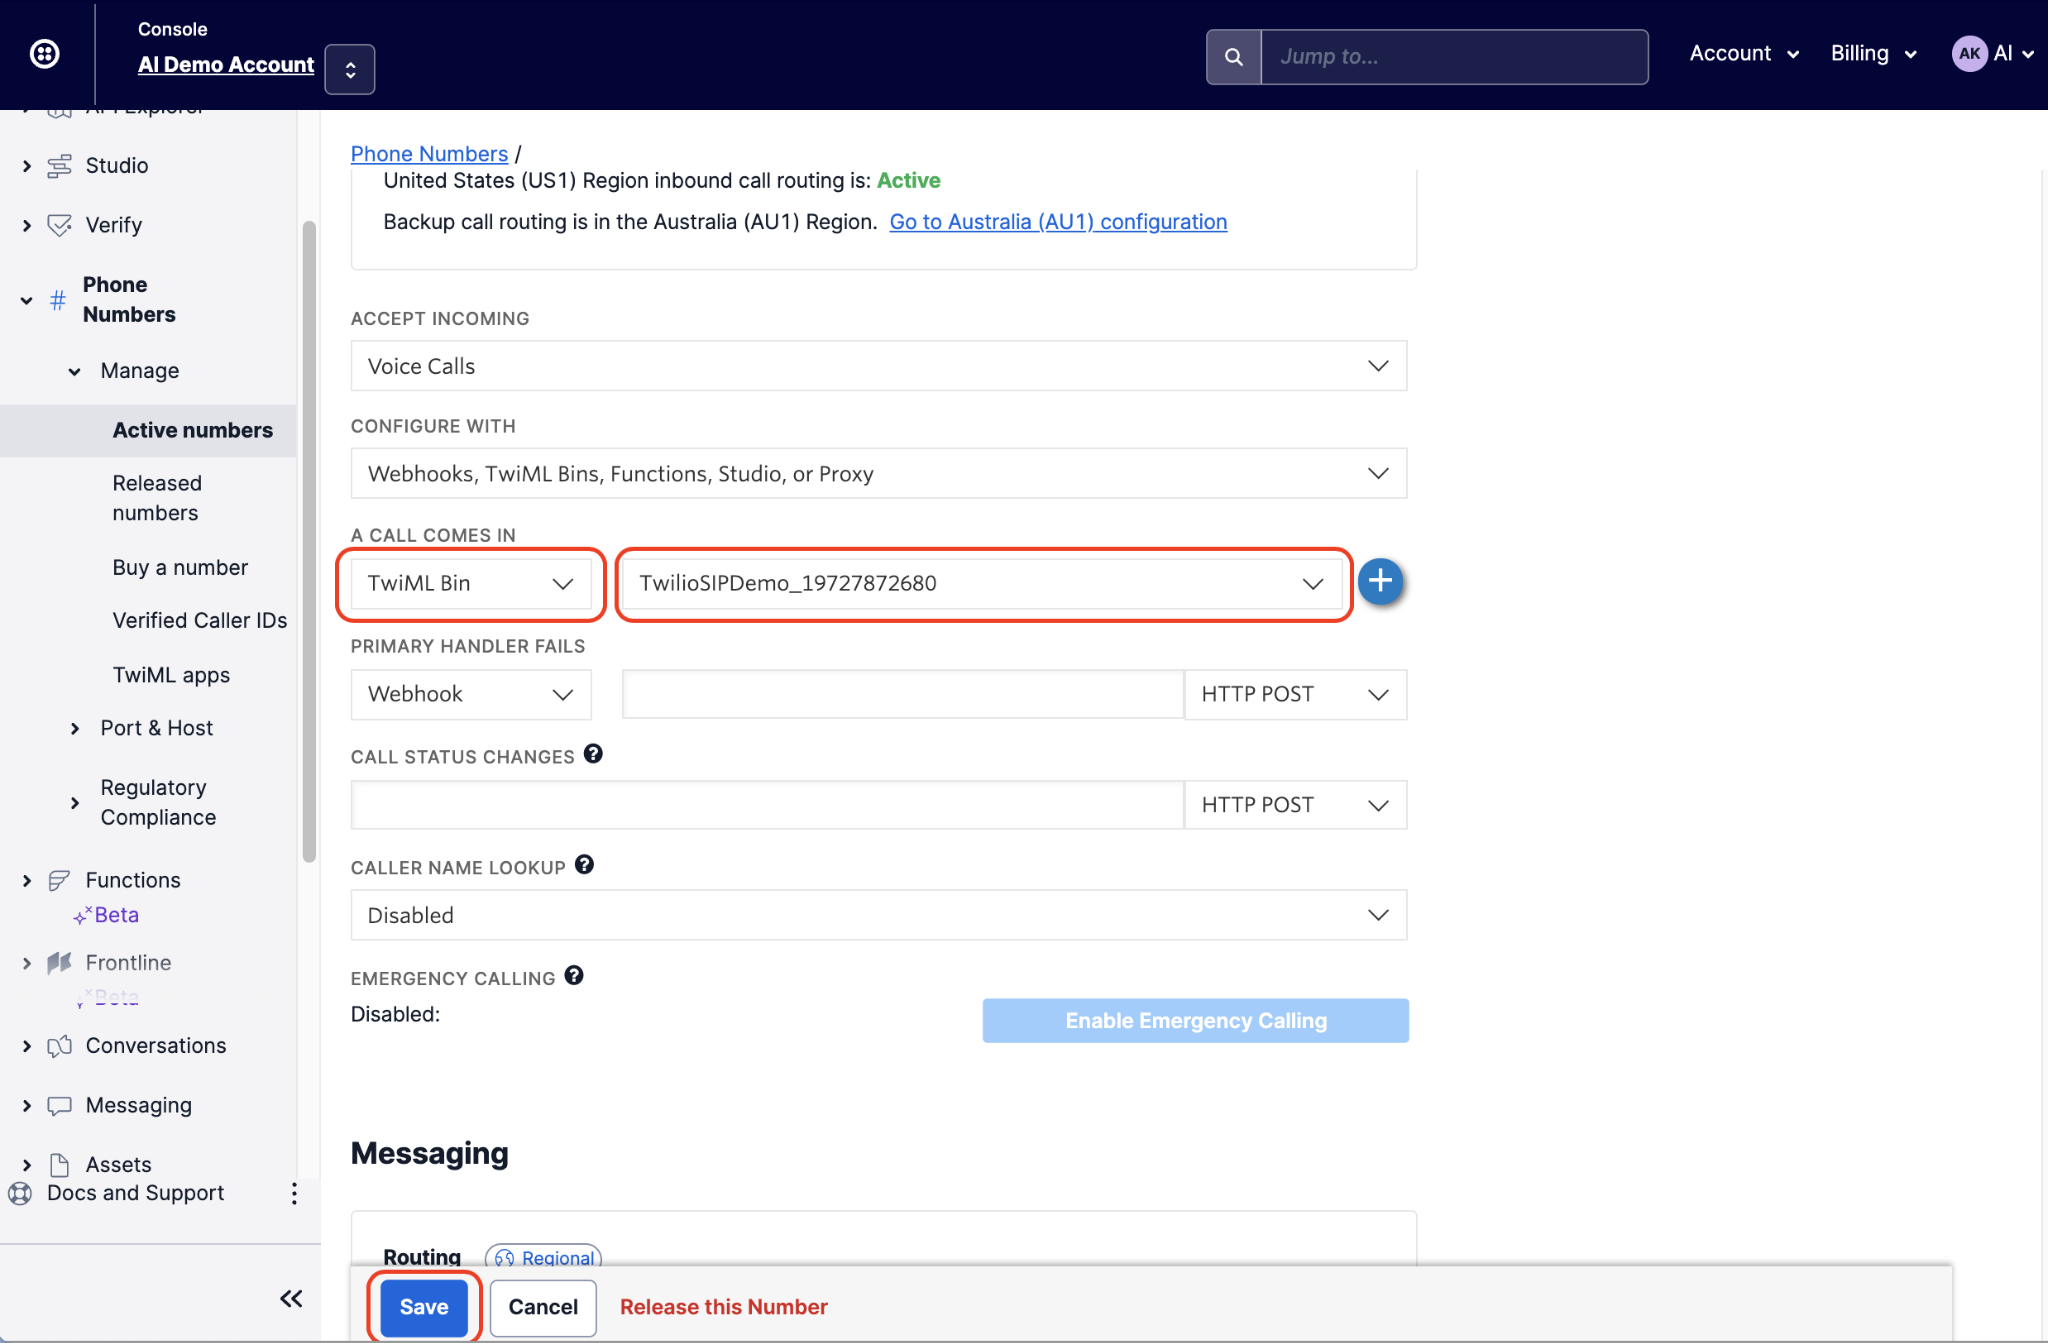Click the Frontline sidebar icon

(60, 963)
